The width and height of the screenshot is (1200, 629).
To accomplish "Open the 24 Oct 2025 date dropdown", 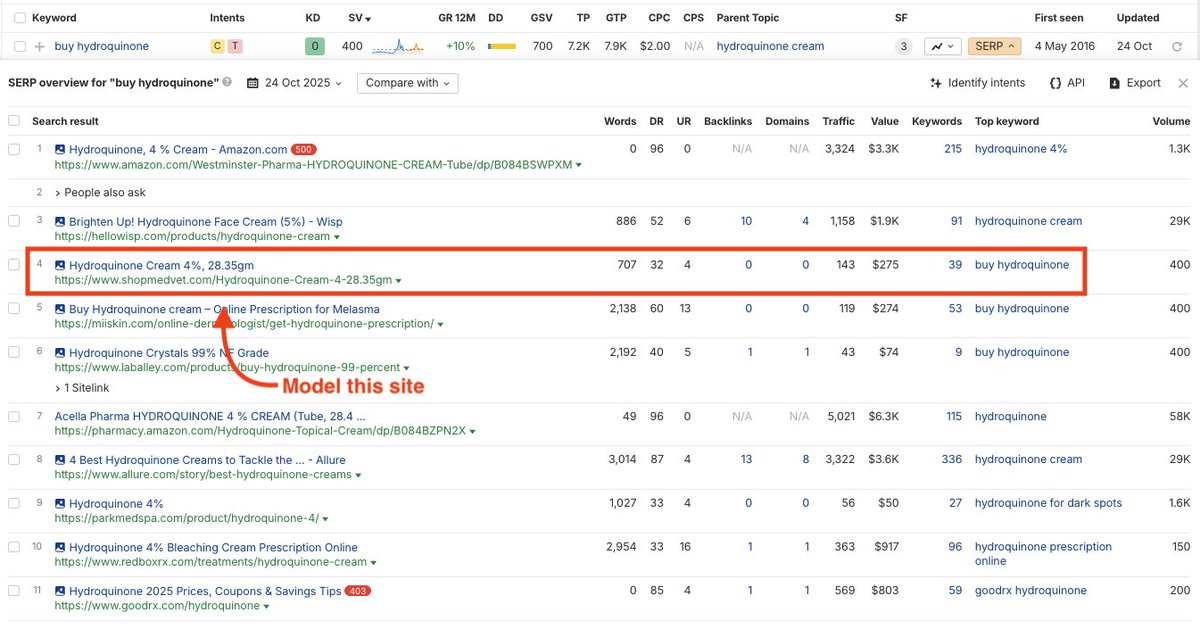I will pyautogui.click(x=294, y=83).
